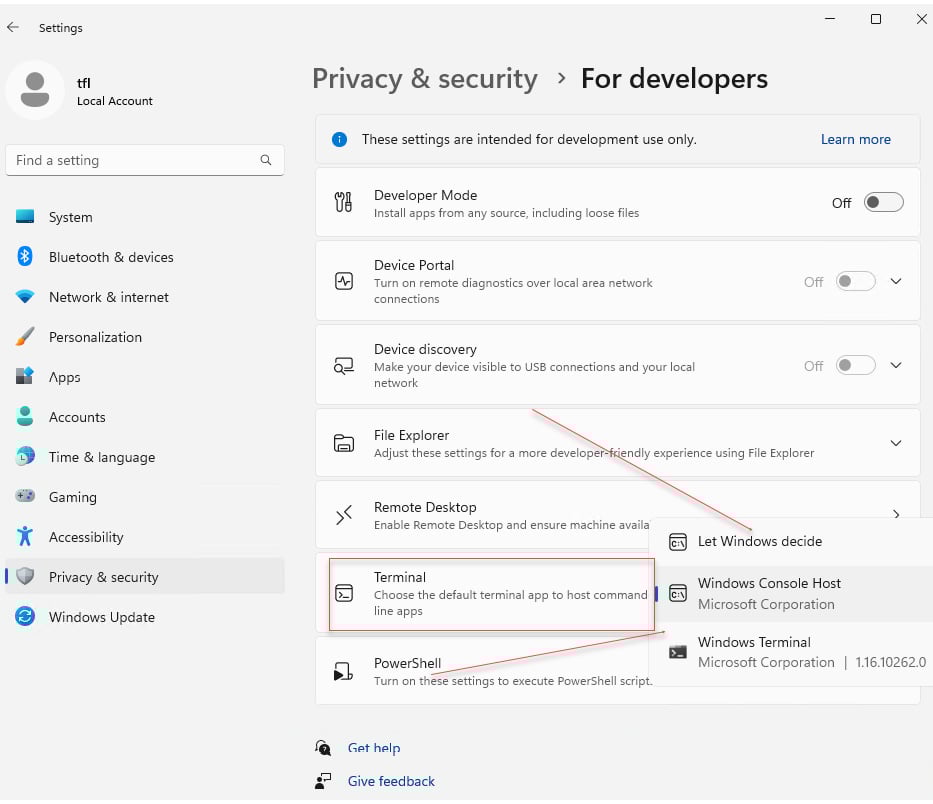Viewport: 933px width, 804px height.
Task: Click the Apps icon in sidebar
Action: (x=25, y=376)
